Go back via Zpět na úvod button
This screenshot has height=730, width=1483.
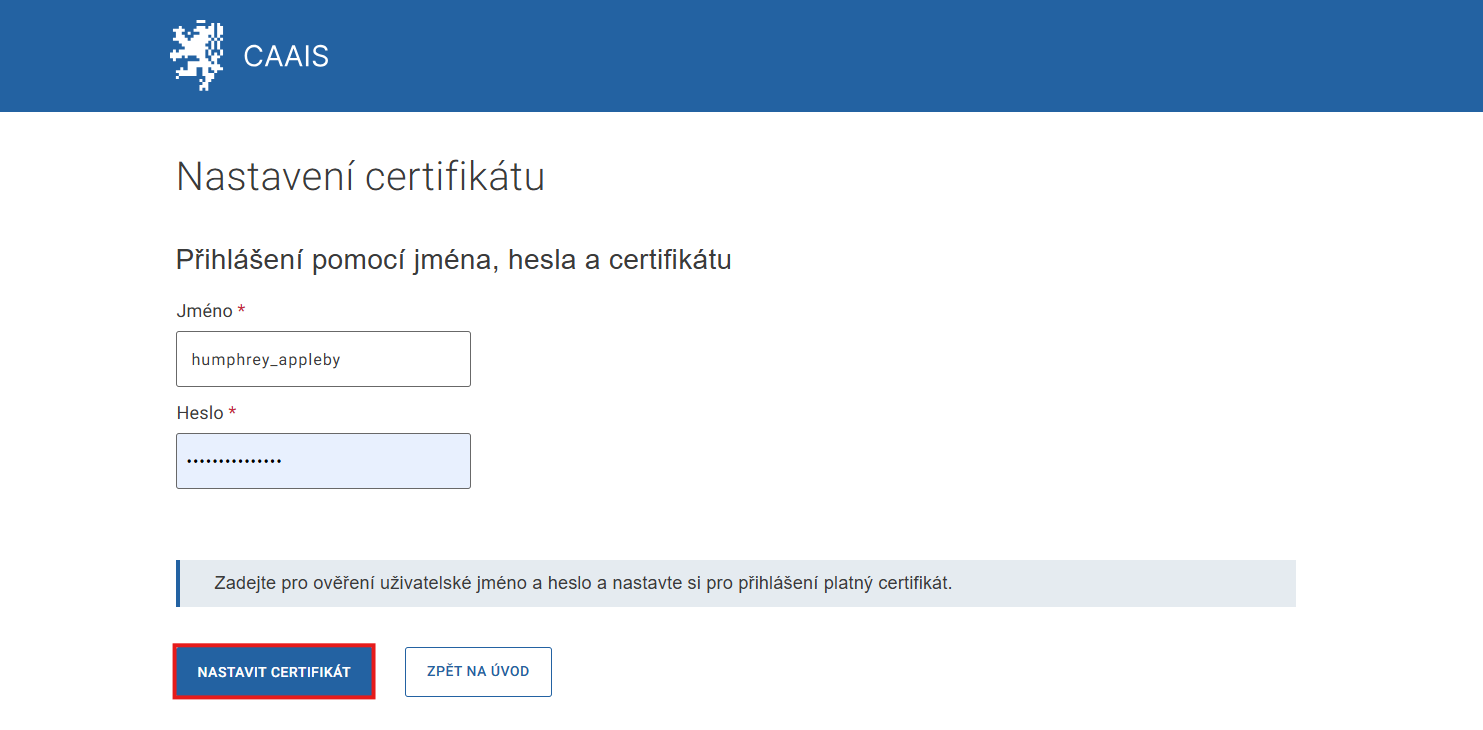(x=478, y=672)
